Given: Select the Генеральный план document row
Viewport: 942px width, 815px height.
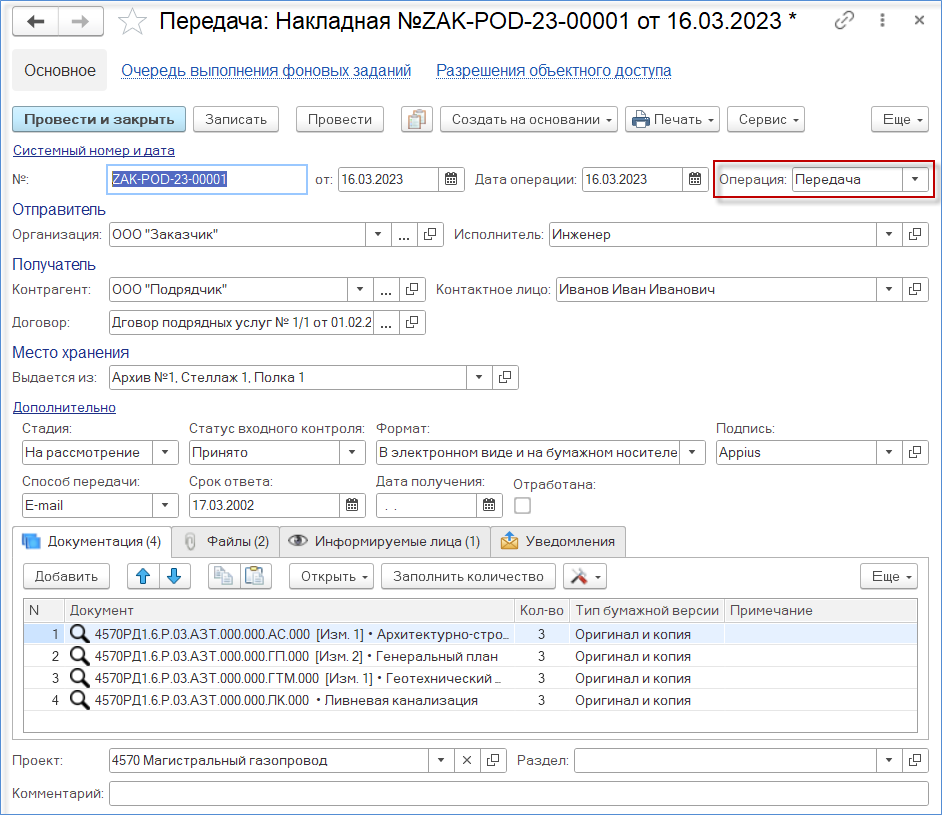Looking at the screenshot, I should point(470,656).
